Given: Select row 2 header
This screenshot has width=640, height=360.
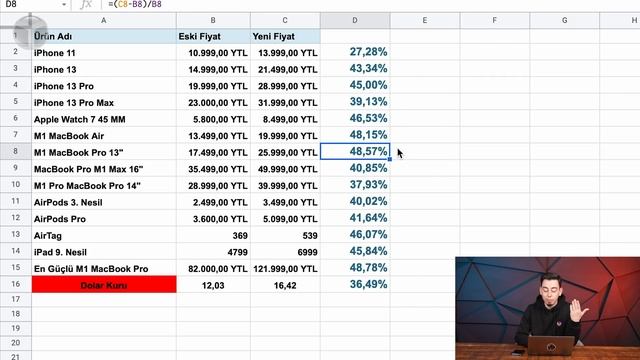Looking at the screenshot, I should (16, 52).
